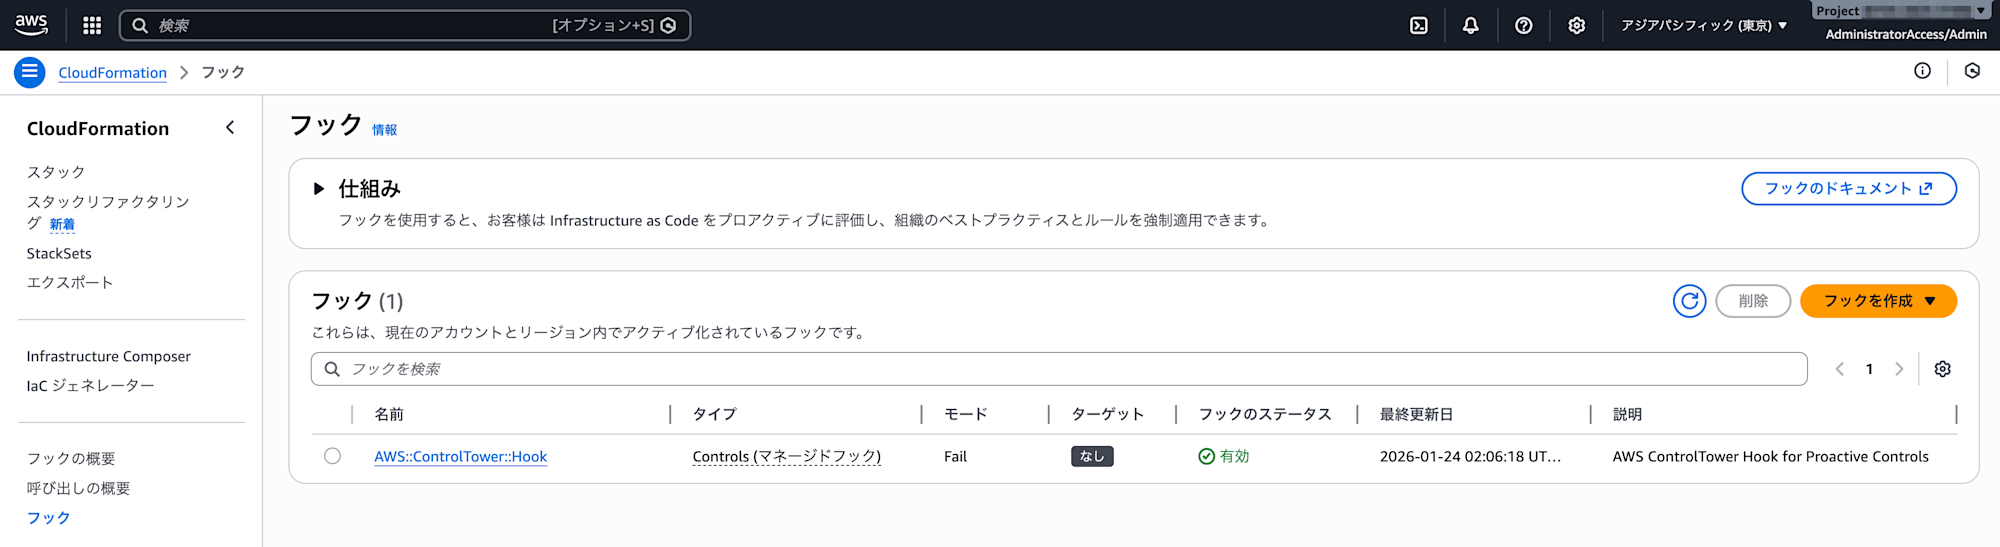
Task: Open the Project account dropdown
Action: click(x=1902, y=11)
